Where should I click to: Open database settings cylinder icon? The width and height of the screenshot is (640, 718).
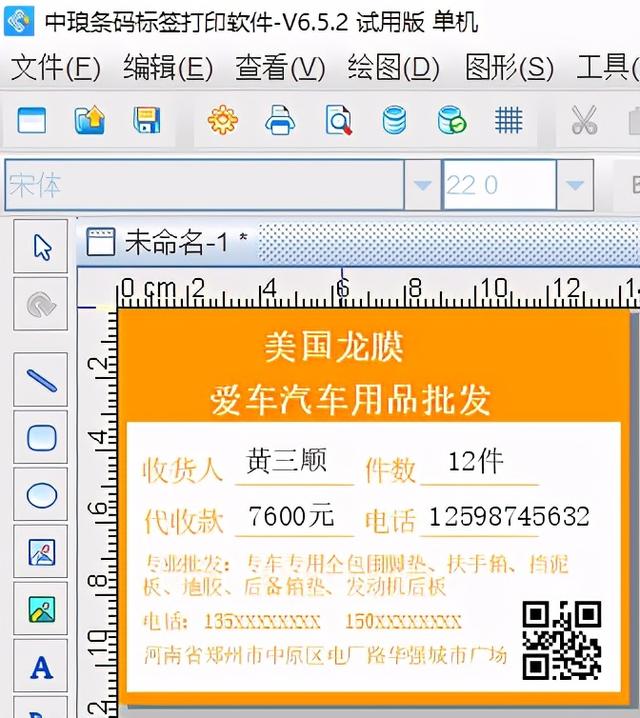tap(394, 120)
